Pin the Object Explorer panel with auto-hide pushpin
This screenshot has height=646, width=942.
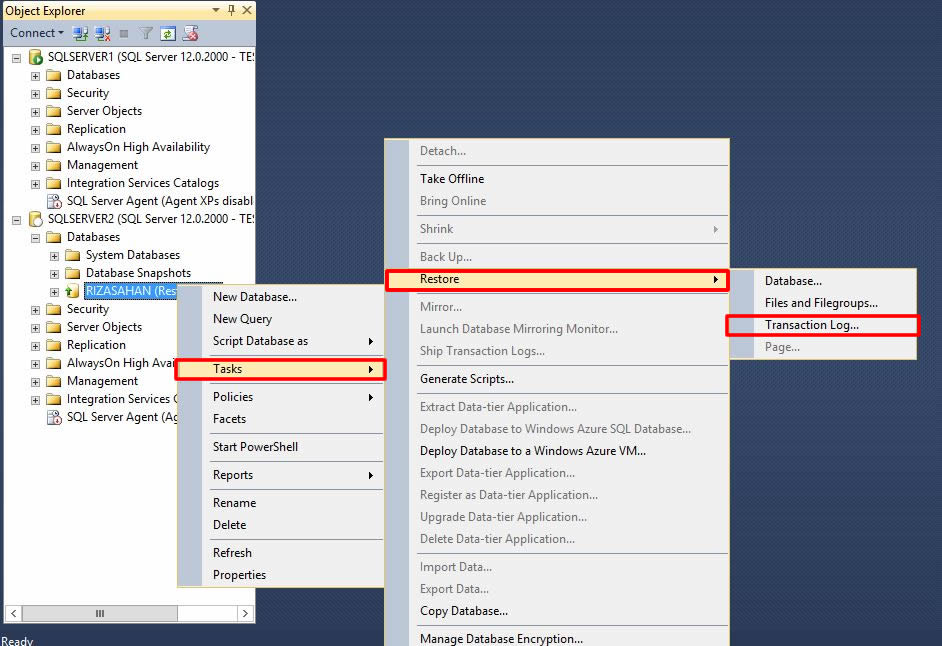click(x=230, y=11)
